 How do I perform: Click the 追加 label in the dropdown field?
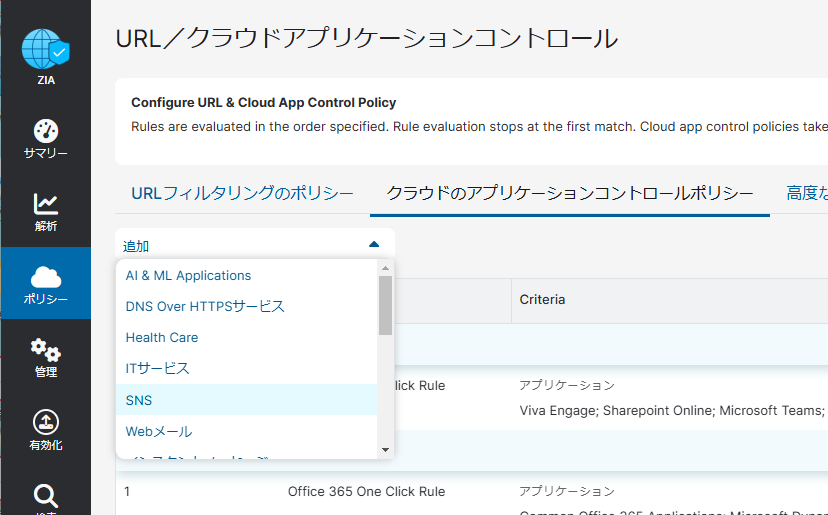[136, 246]
